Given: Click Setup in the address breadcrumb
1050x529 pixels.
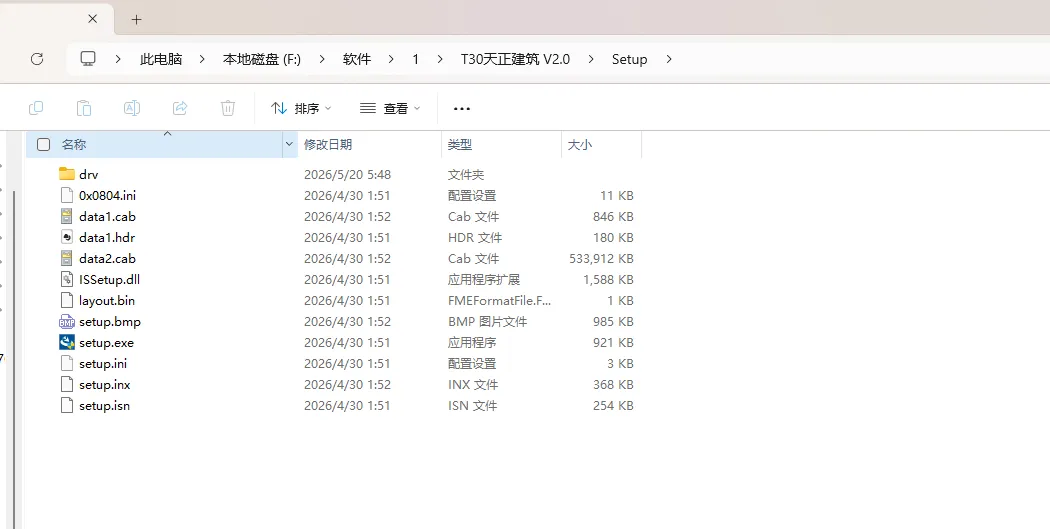Looking at the screenshot, I should (629, 59).
